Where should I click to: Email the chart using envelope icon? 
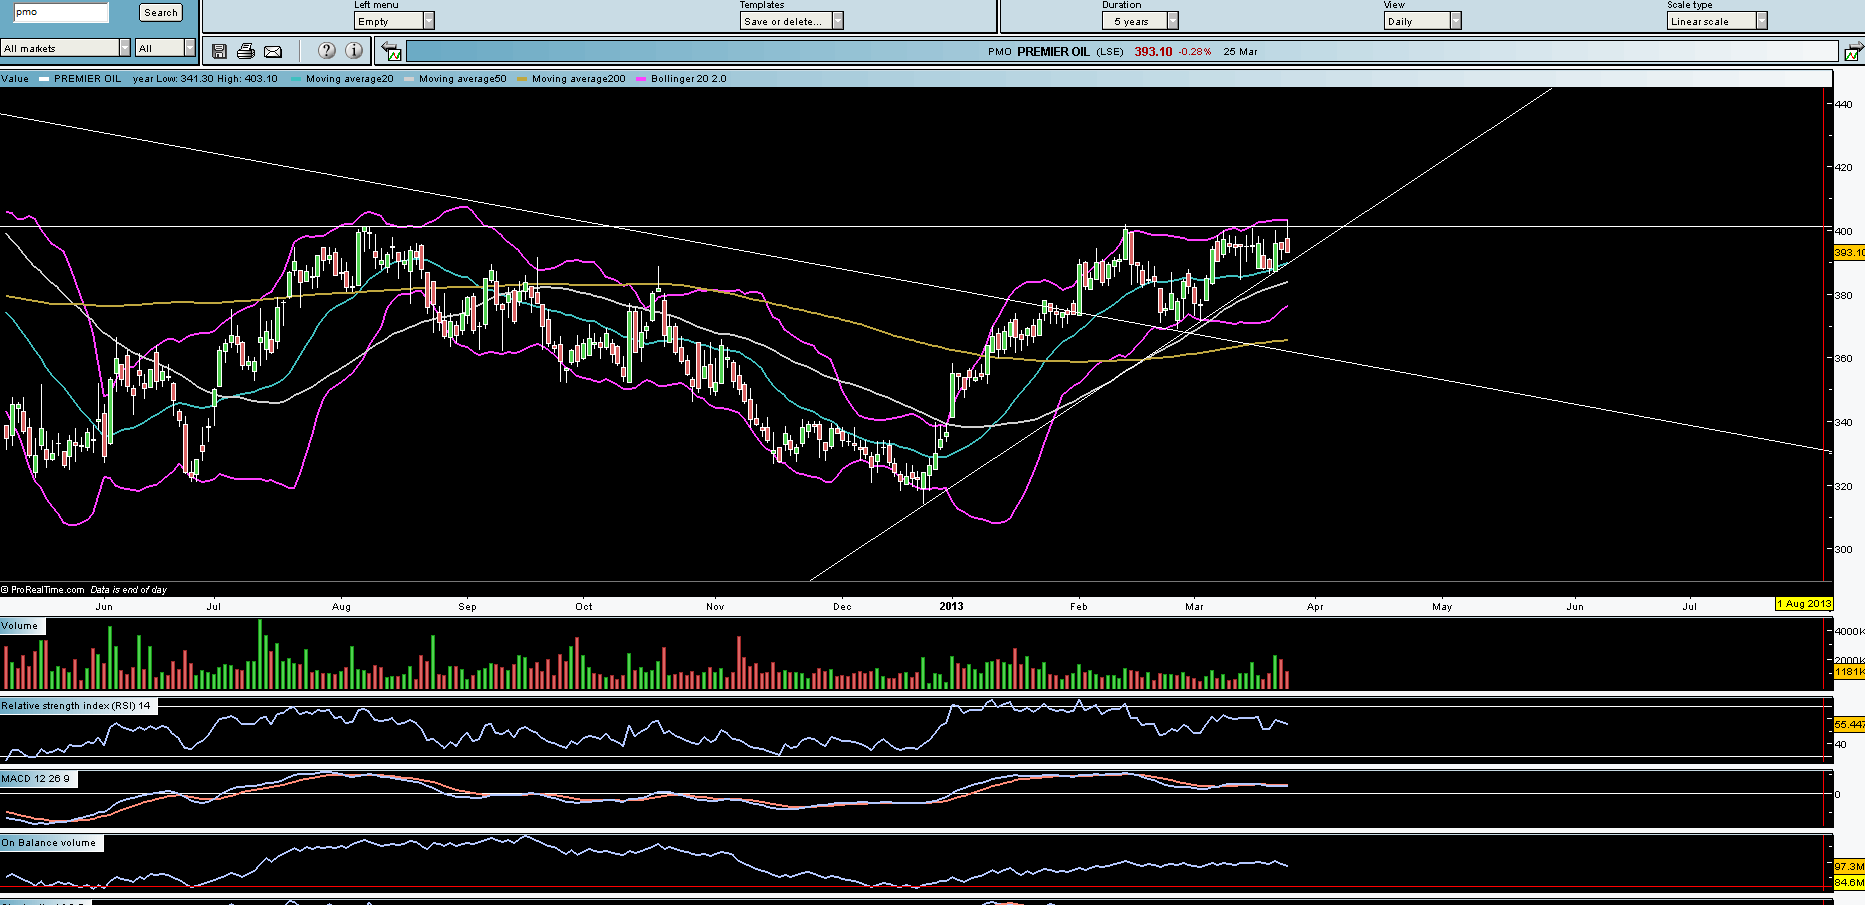click(273, 51)
